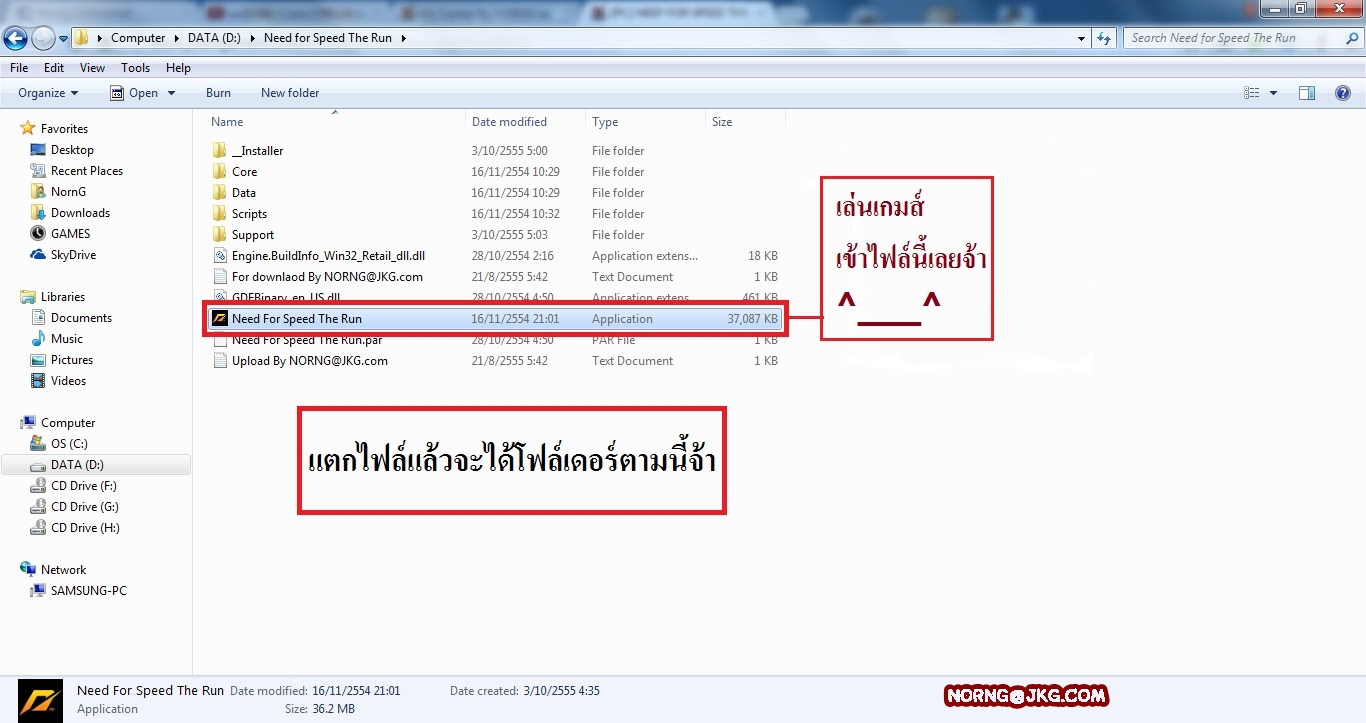Expand the arrow after DATA (D:) breadcrumb
Screen dimensions: 1366x723
[x=253, y=38]
